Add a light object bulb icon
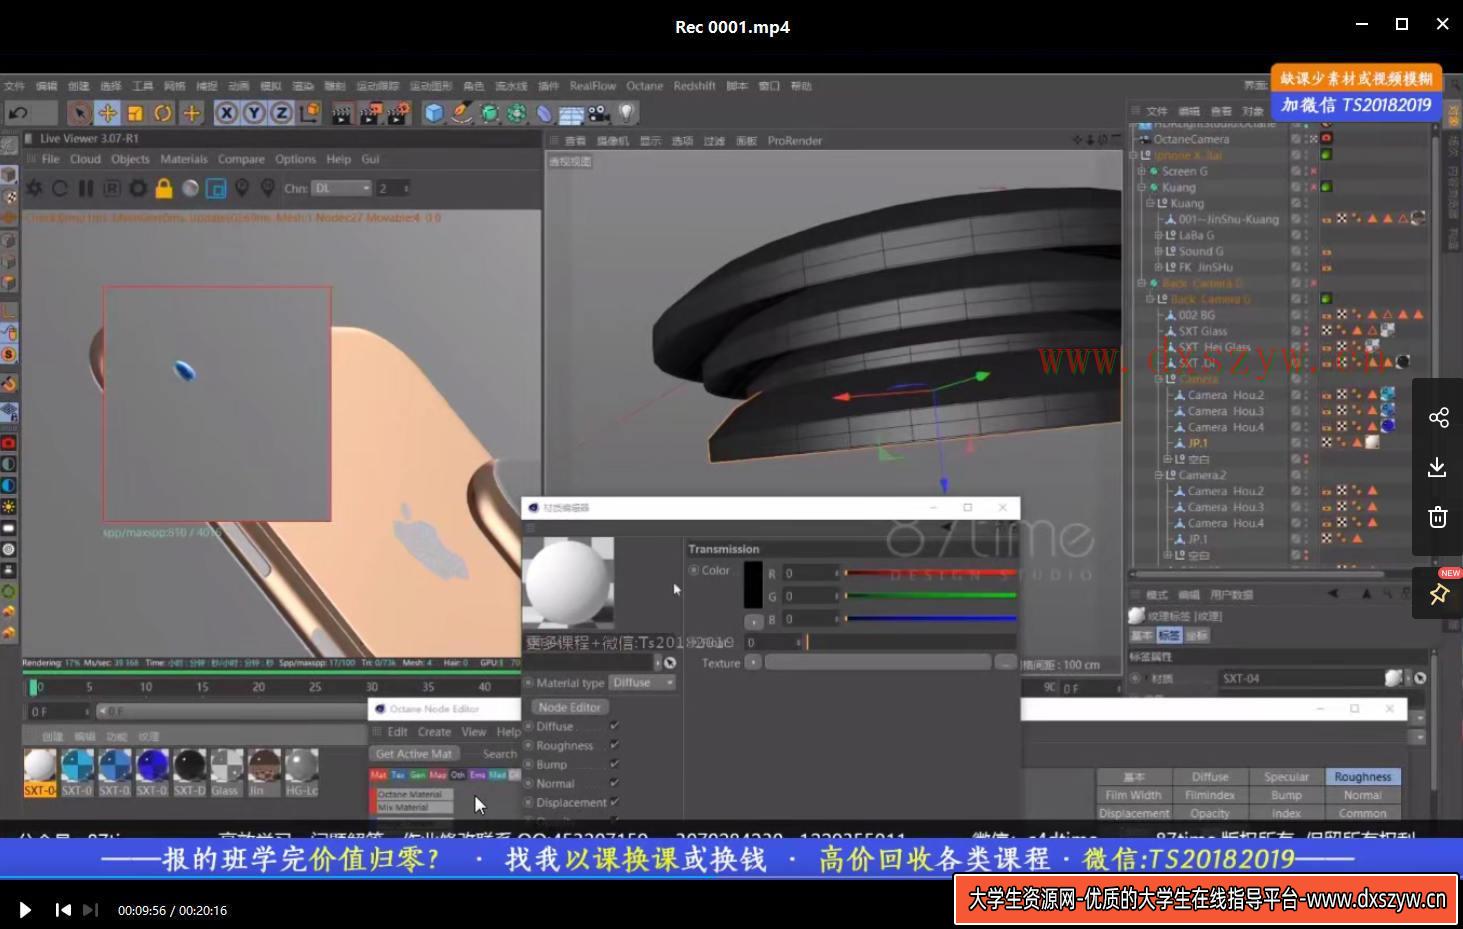 (627, 113)
